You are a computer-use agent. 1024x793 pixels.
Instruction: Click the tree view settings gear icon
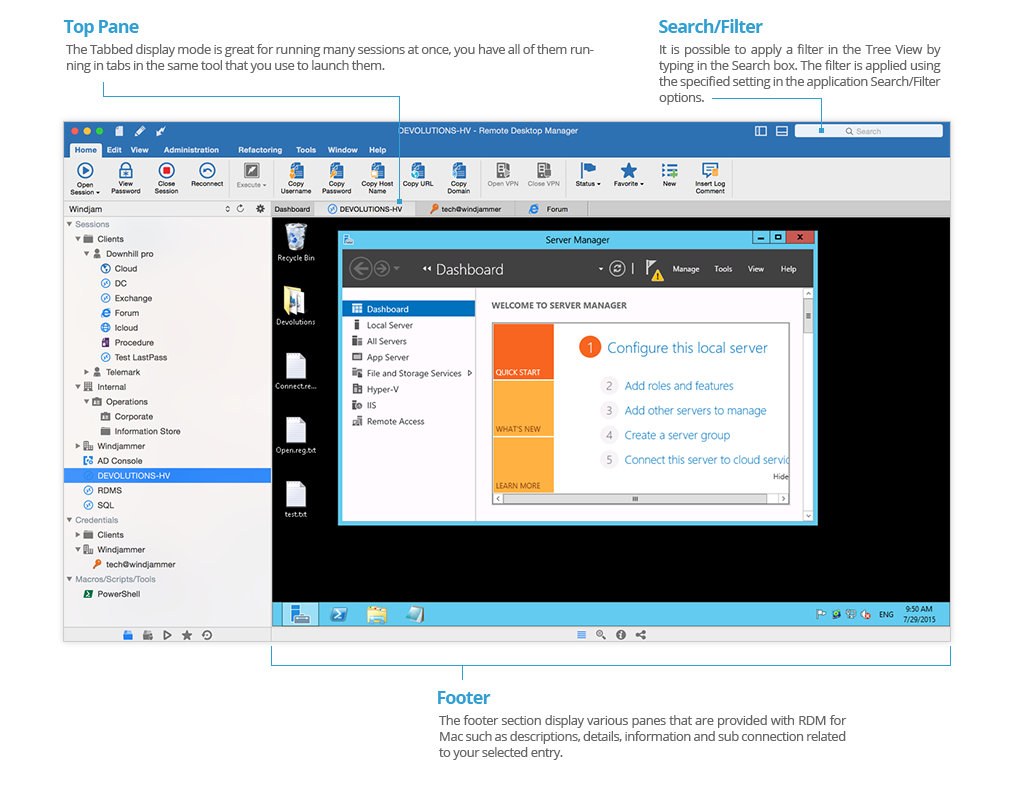tap(260, 209)
